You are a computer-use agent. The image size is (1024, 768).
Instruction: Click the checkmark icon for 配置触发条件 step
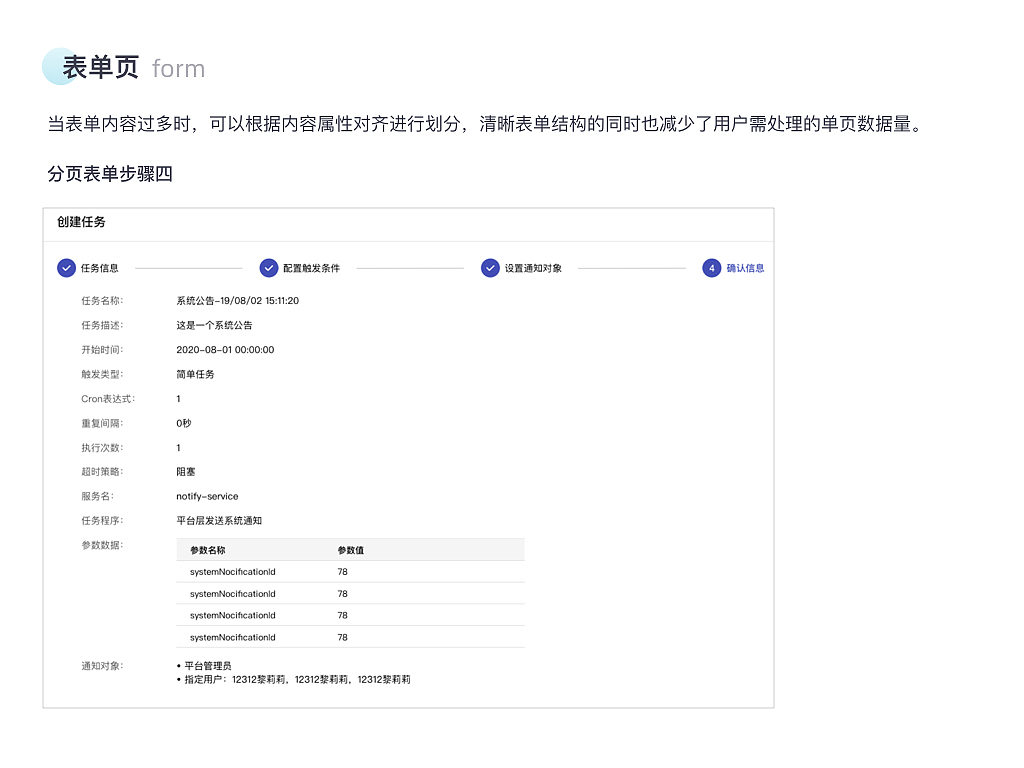click(x=268, y=268)
